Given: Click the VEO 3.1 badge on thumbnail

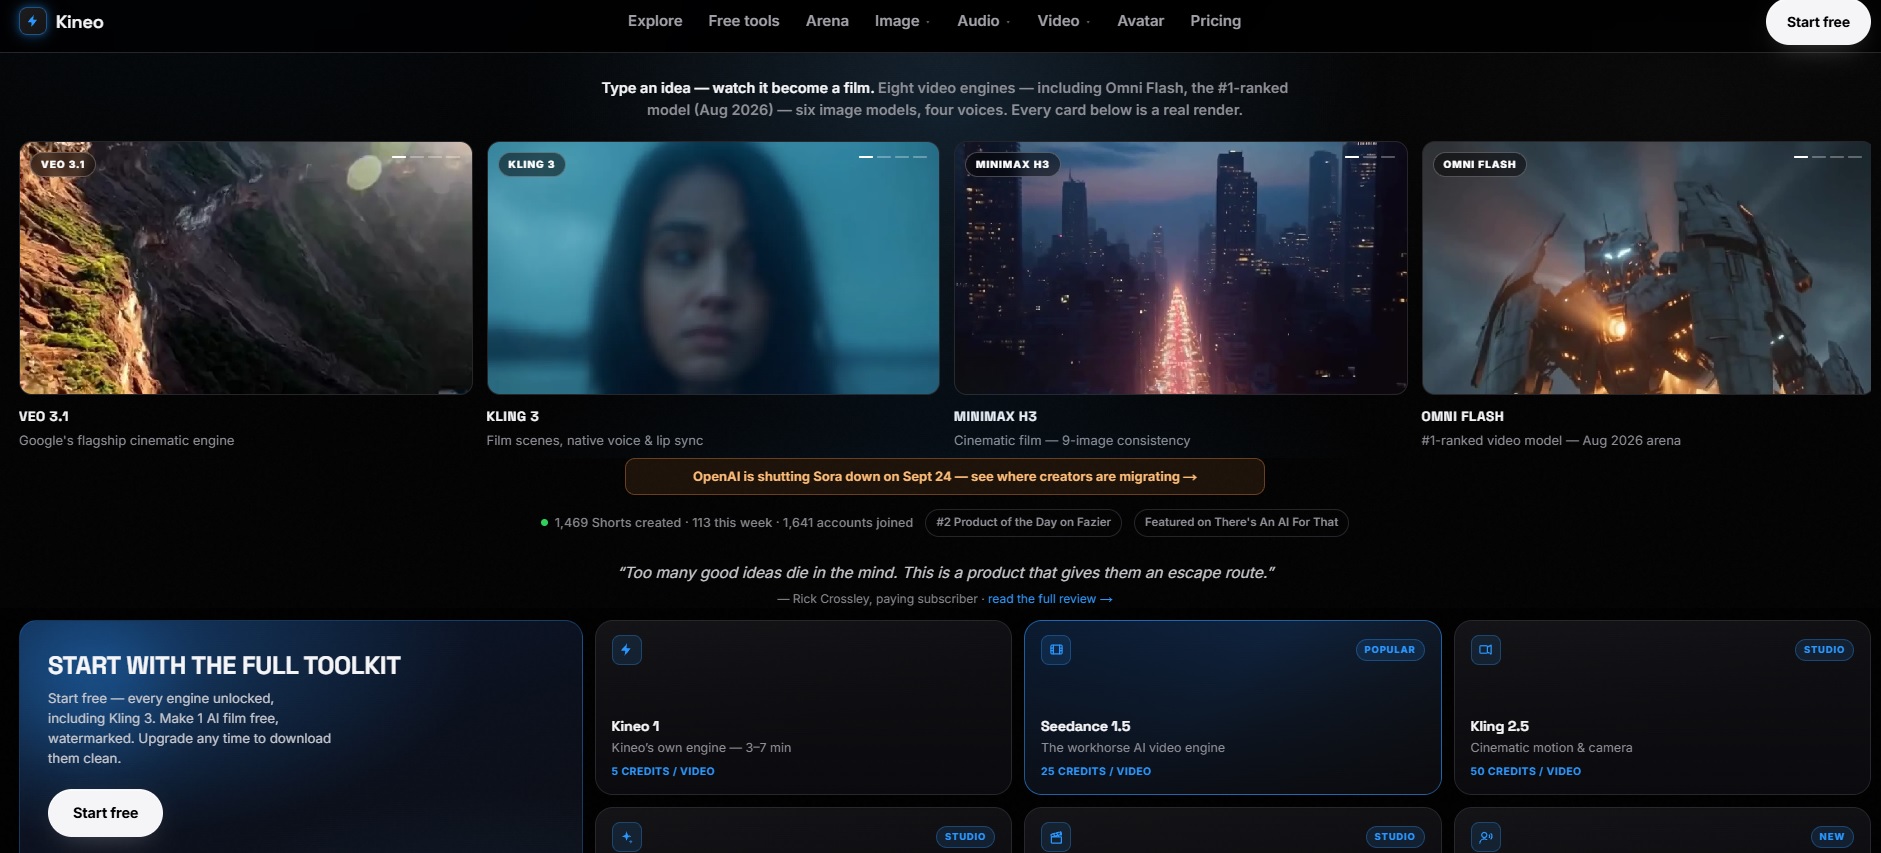Looking at the screenshot, I should click(63, 164).
